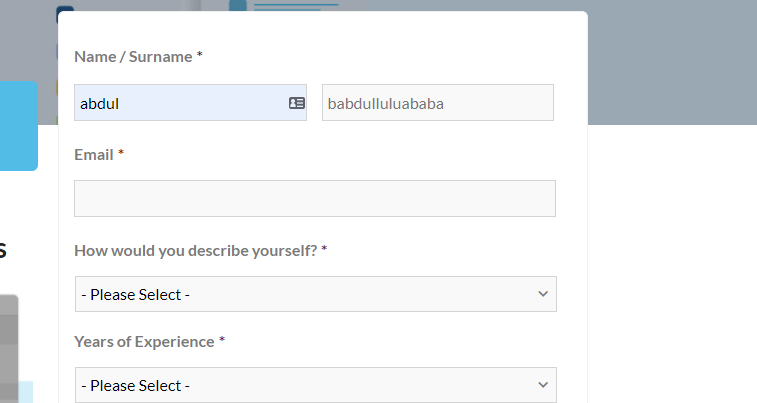Click the blue underlined link behind the dialog
This screenshot has height=403, width=757.
coord(296,6)
